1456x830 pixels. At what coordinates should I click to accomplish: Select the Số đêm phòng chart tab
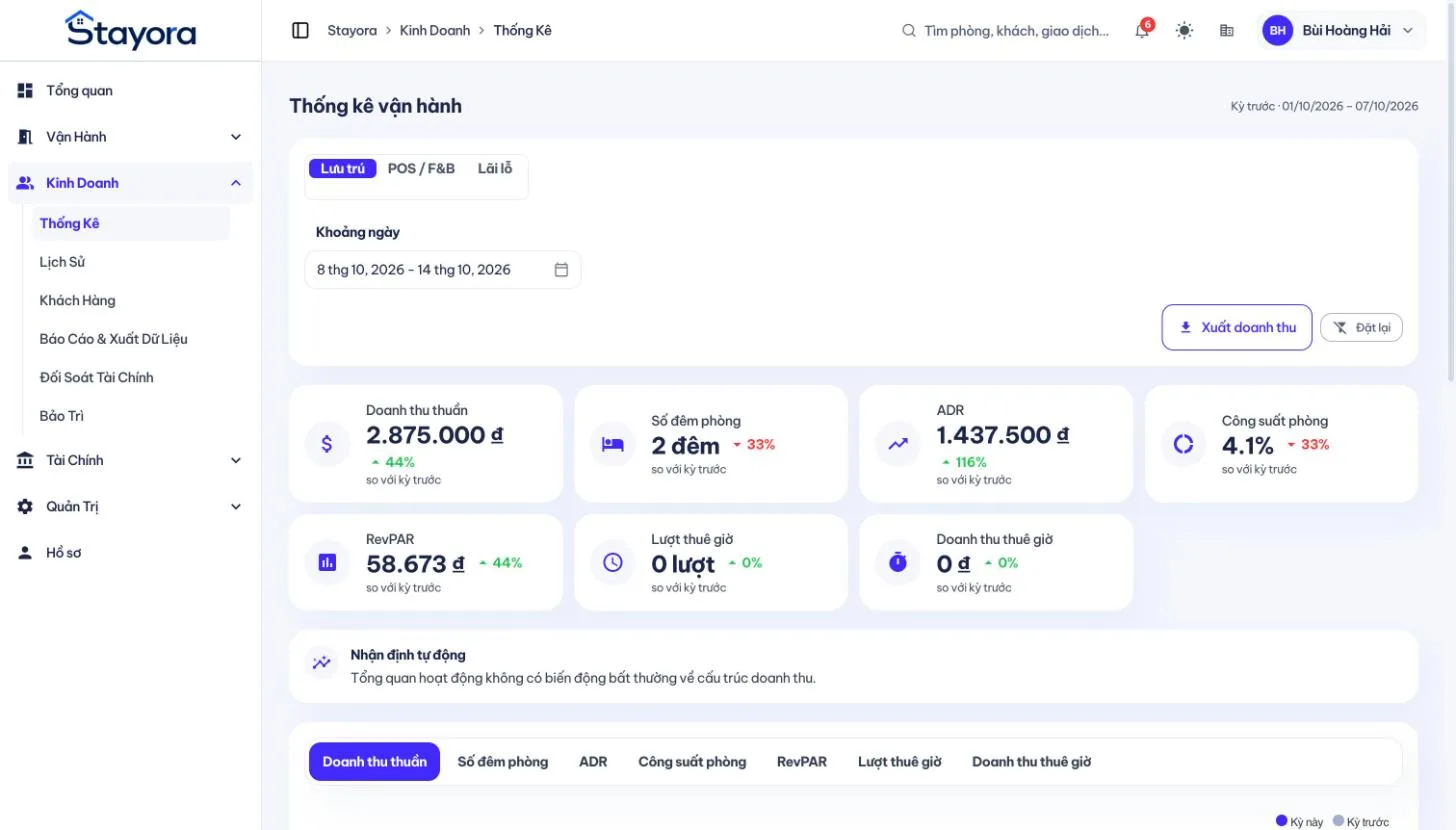(x=503, y=762)
